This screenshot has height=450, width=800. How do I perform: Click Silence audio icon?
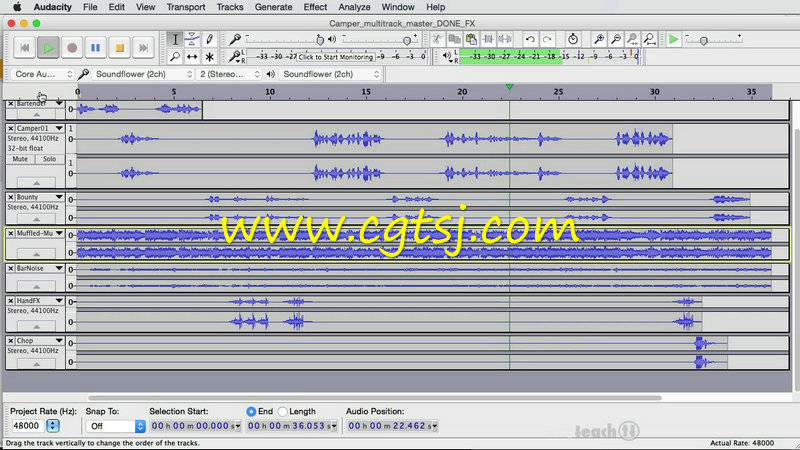click(505, 39)
